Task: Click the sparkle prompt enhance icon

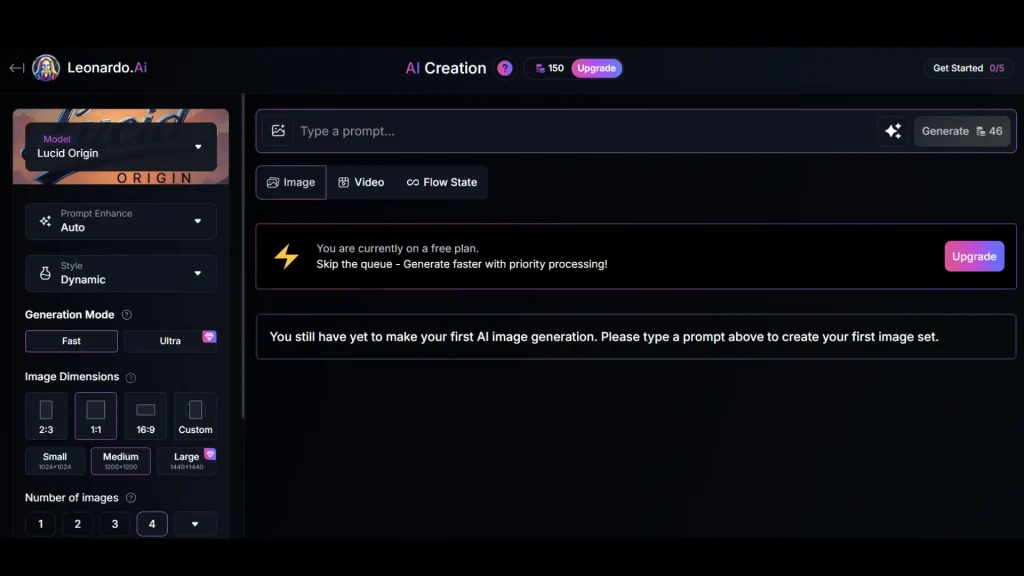Action: click(x=893, y=131)
